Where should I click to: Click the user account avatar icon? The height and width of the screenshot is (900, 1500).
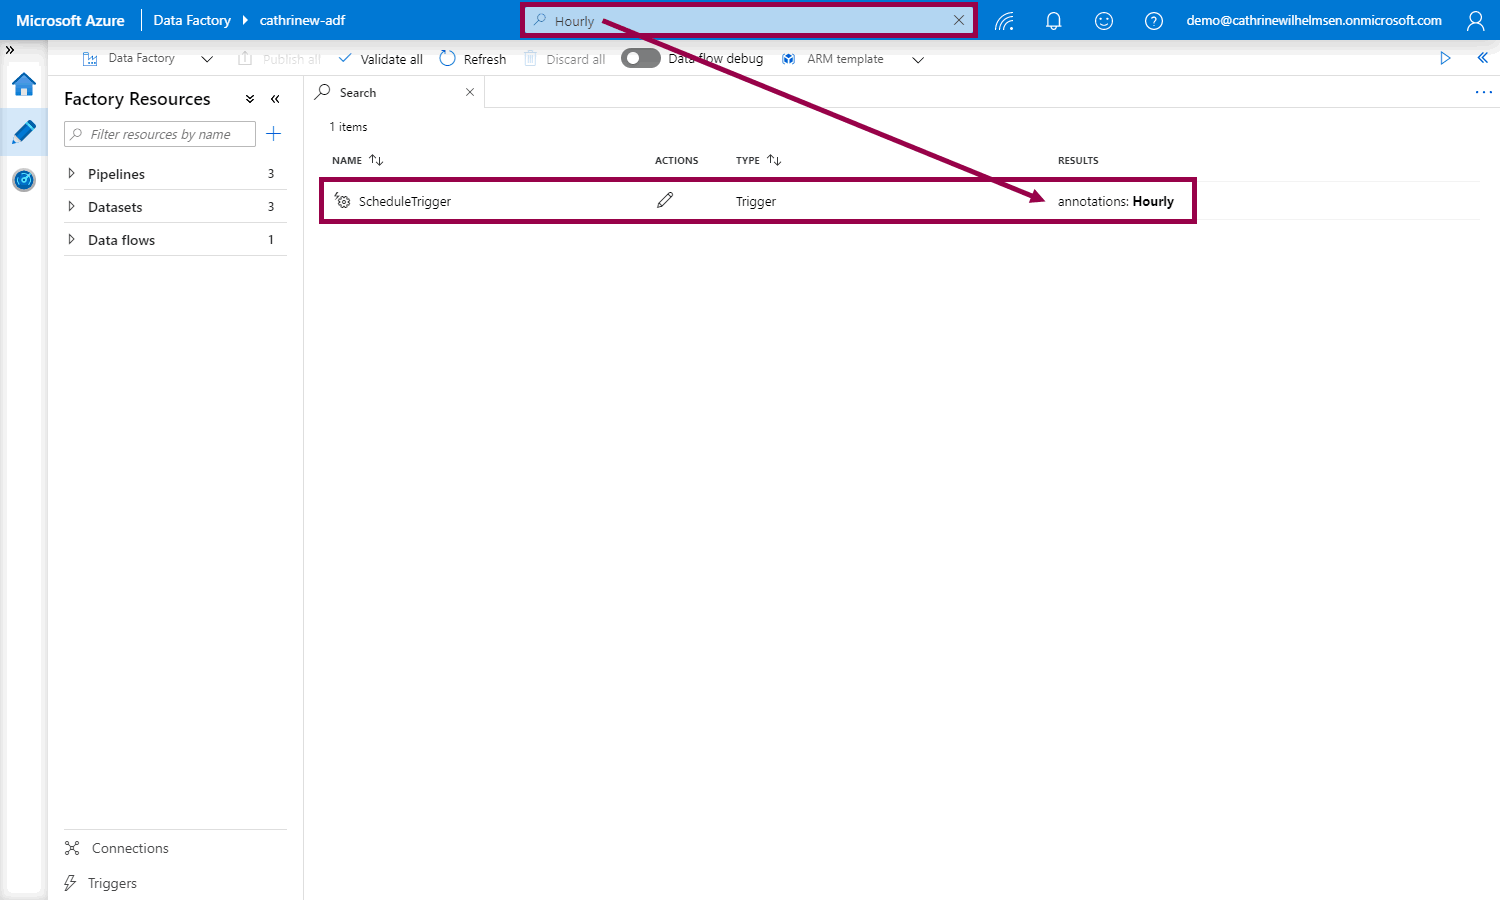(x=1475, y=21)
